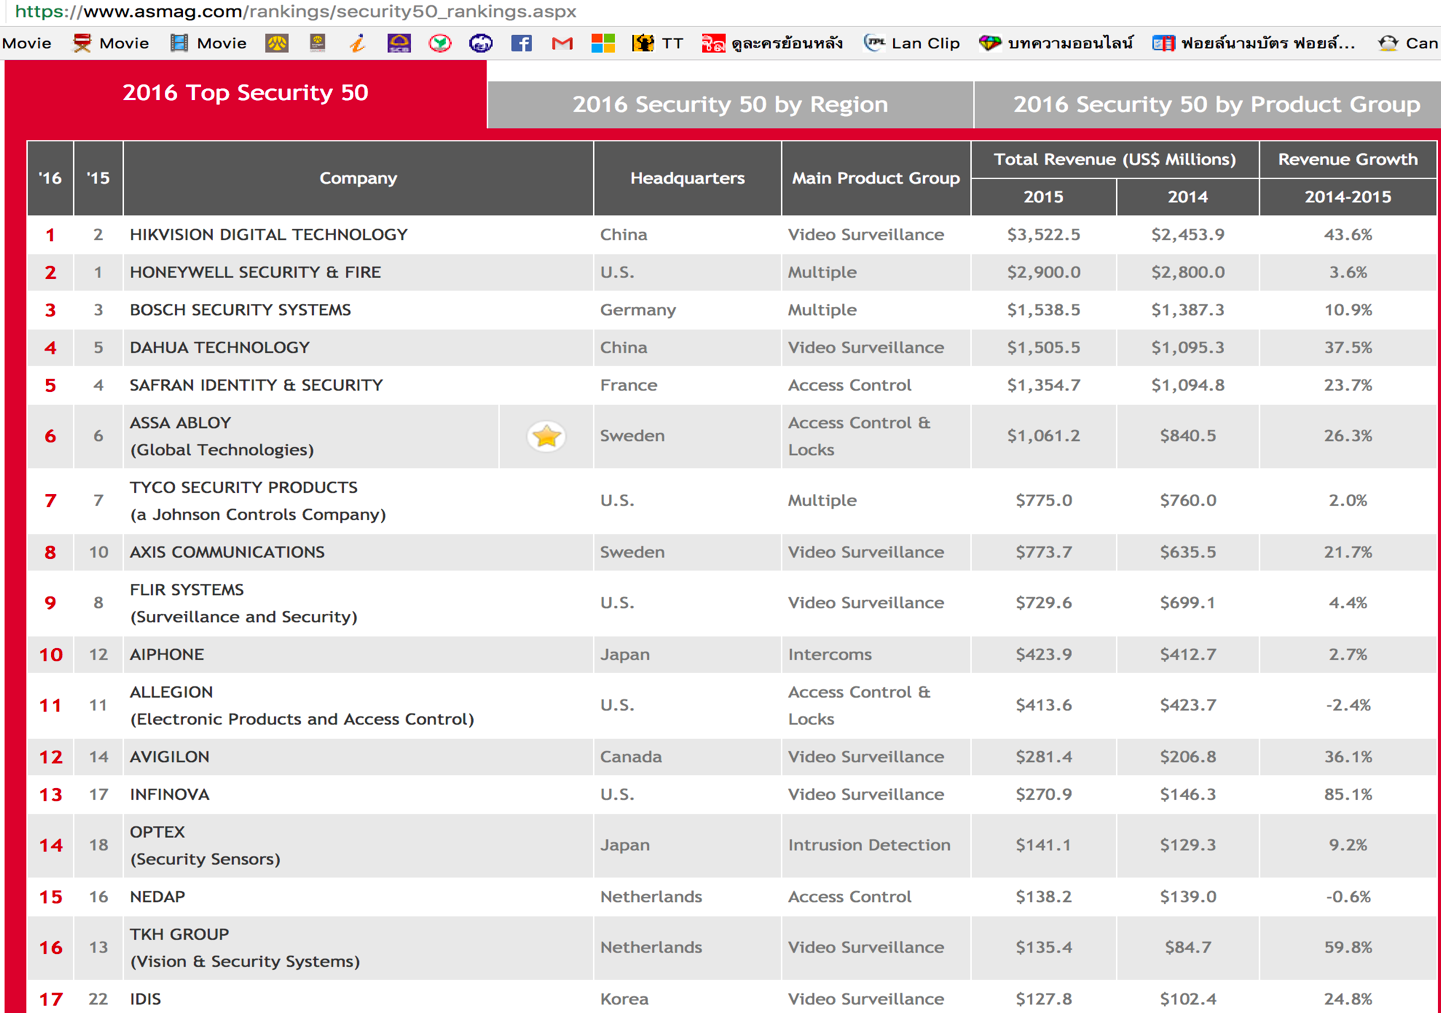This screenshot has height=1013, width=1441.
Task: Click NEDAP company name
Action: click(157, 897)
